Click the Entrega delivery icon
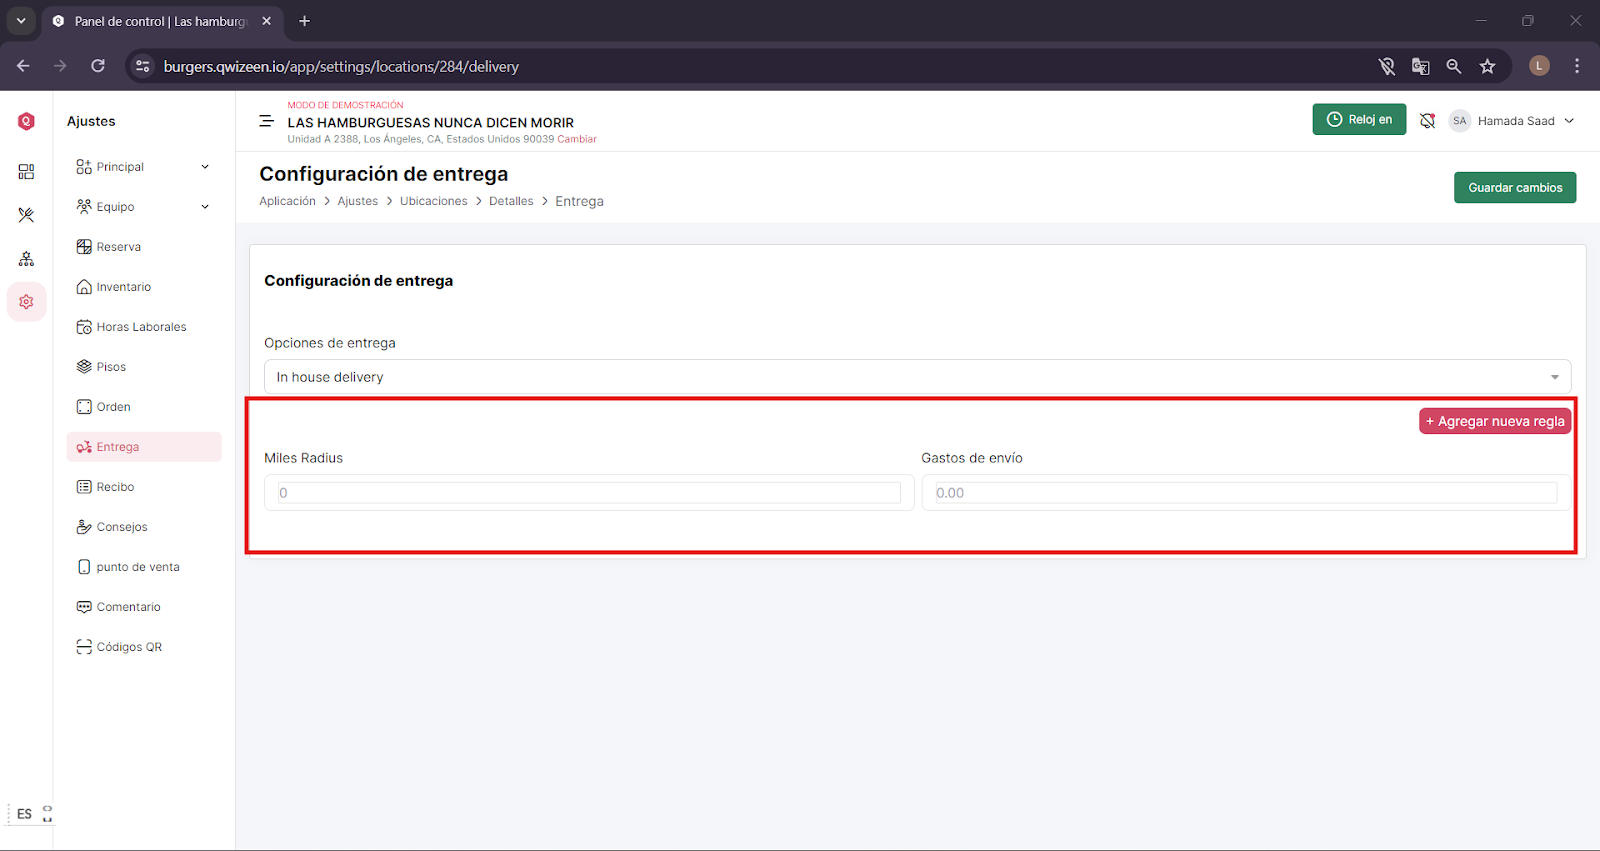1600x851 pixels. coord(84,447)
